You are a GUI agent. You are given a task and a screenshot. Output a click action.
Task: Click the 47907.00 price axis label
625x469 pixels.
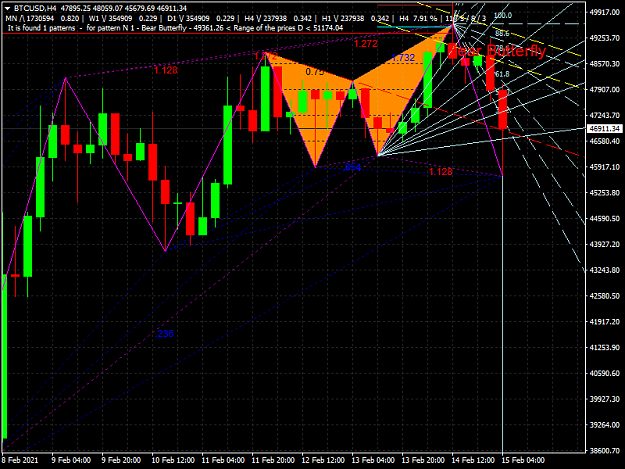click(x=605, y=90)
